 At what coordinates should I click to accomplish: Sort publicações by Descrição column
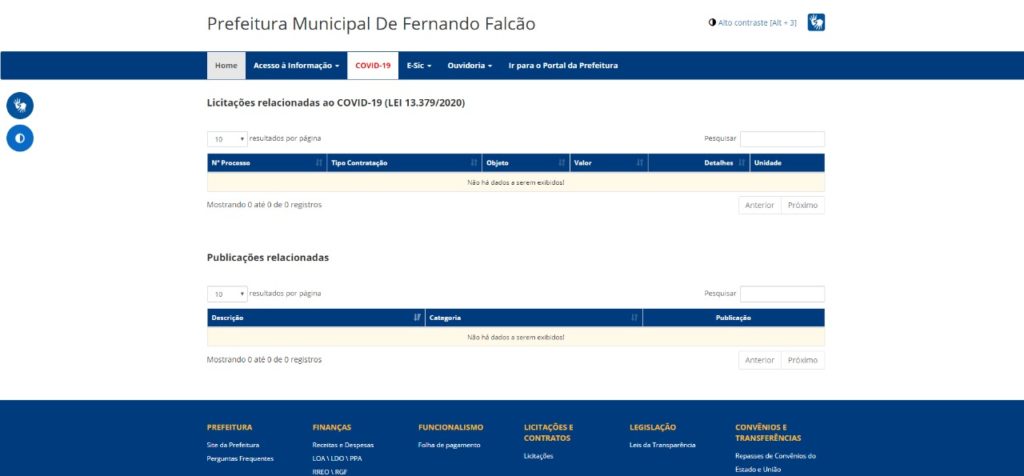315,318
